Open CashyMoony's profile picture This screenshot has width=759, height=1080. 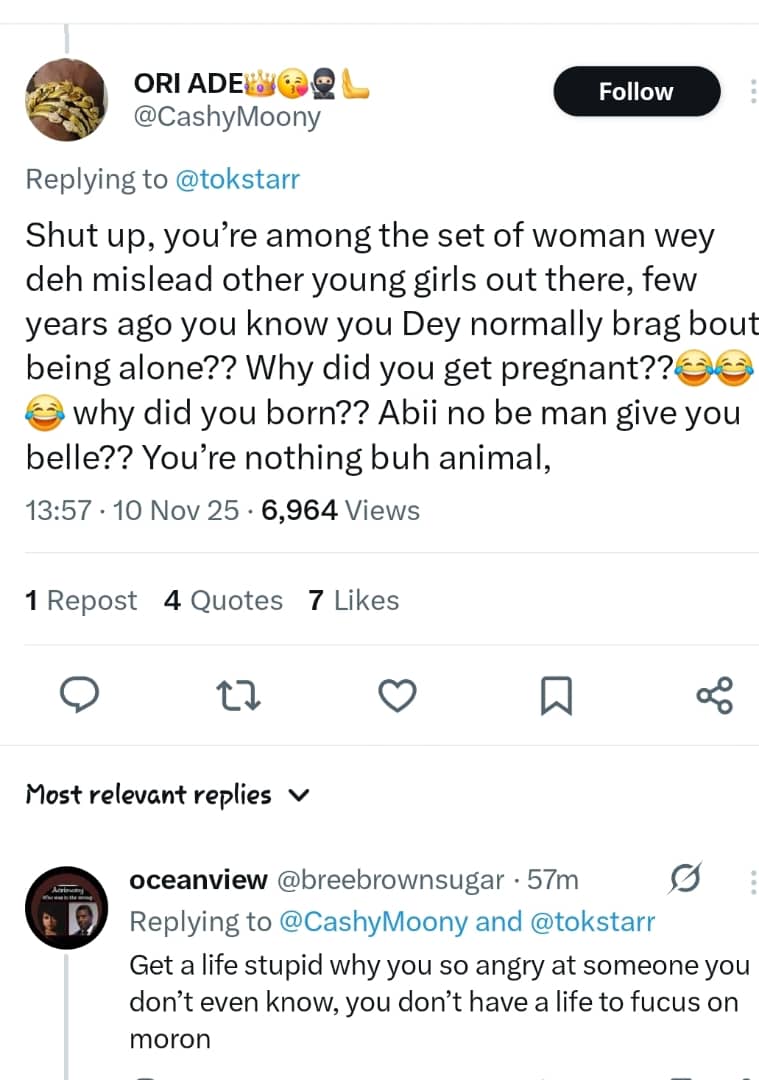66,99
